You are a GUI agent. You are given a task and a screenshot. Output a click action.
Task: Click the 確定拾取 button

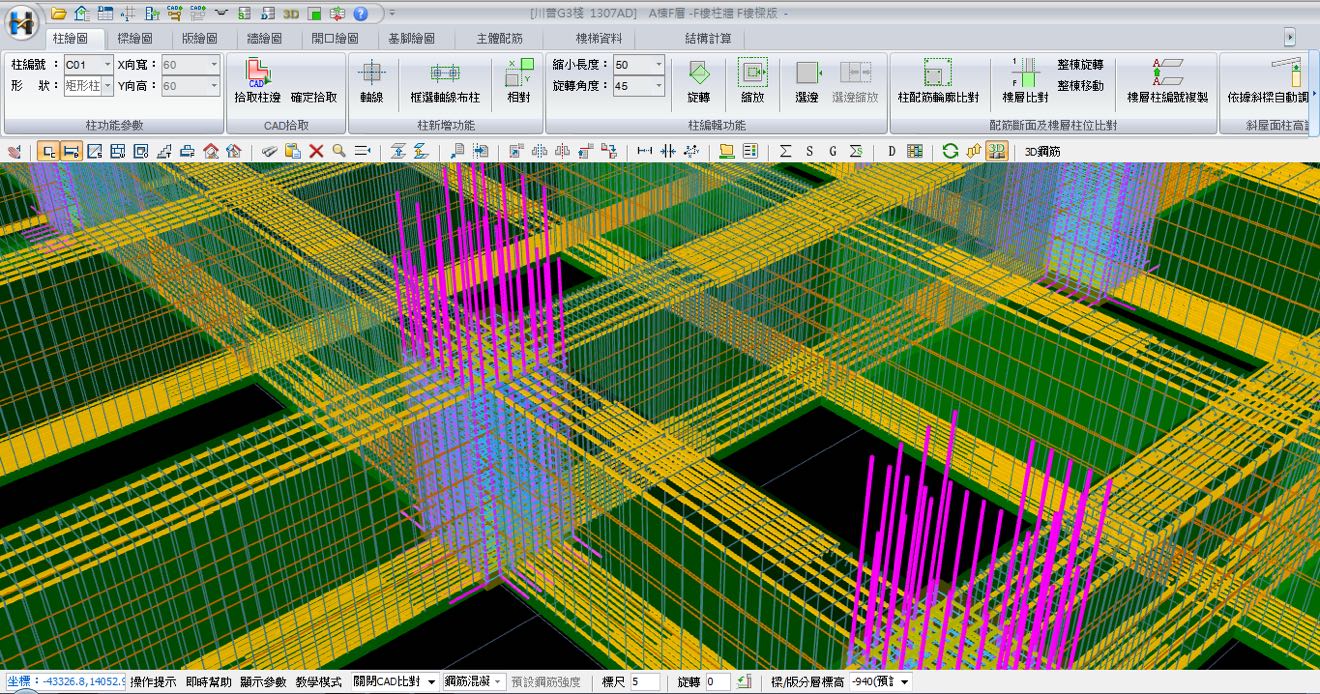(314, 98)
